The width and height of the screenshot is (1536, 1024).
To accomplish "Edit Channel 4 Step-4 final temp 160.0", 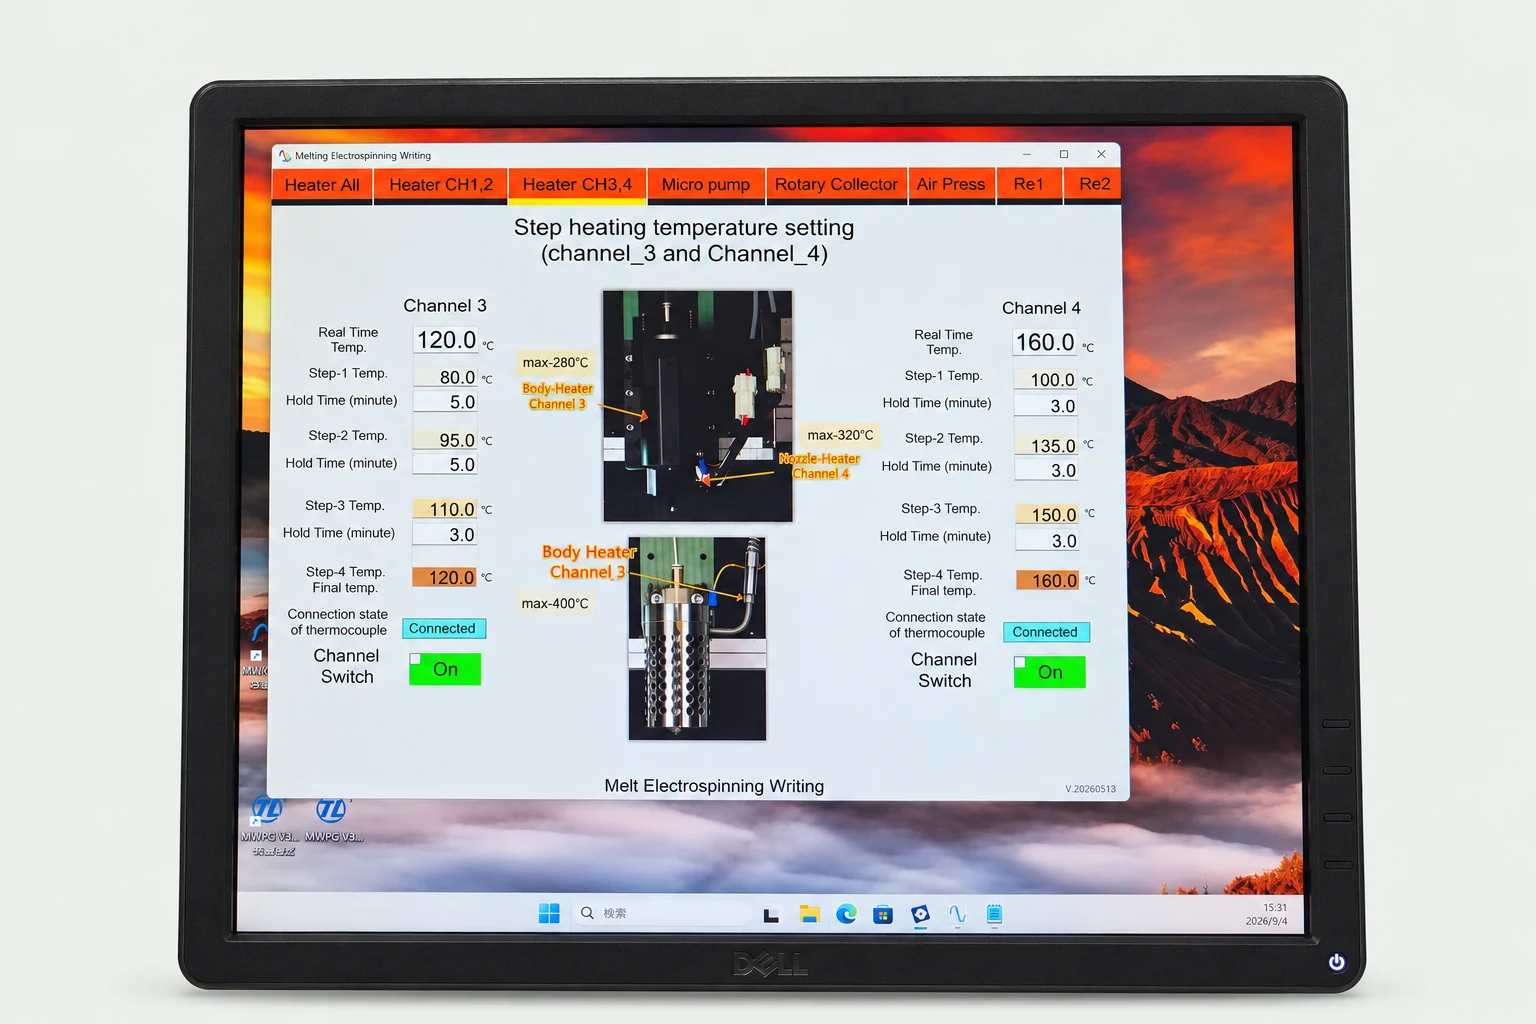I will click(x=1048, y=580).
